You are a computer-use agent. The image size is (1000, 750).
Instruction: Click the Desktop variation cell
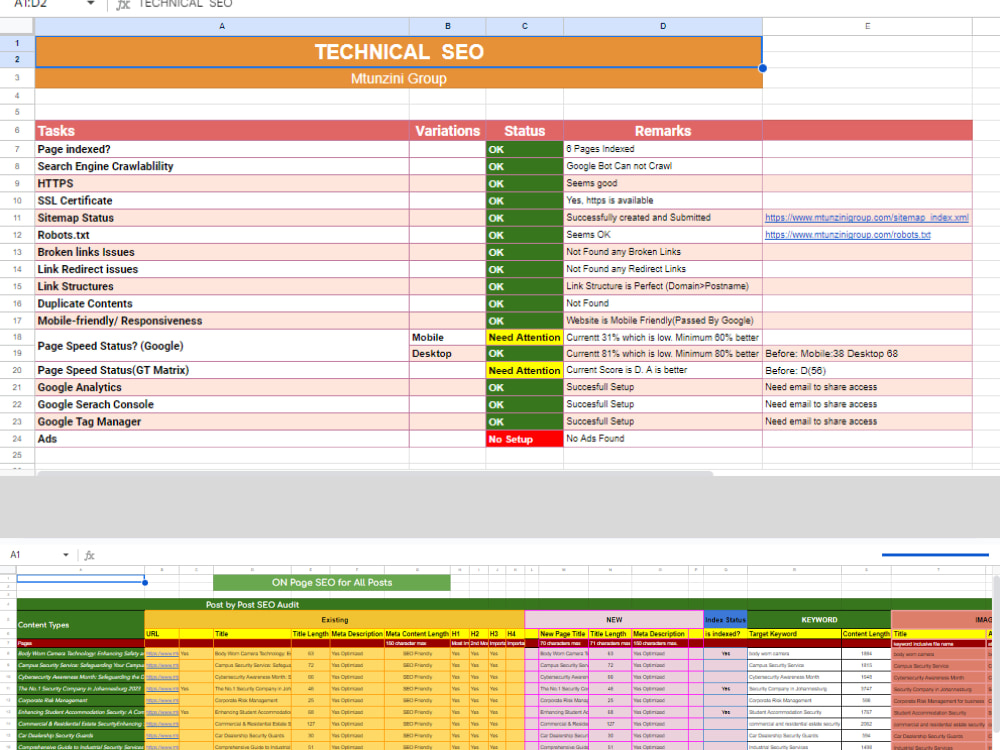448,353
